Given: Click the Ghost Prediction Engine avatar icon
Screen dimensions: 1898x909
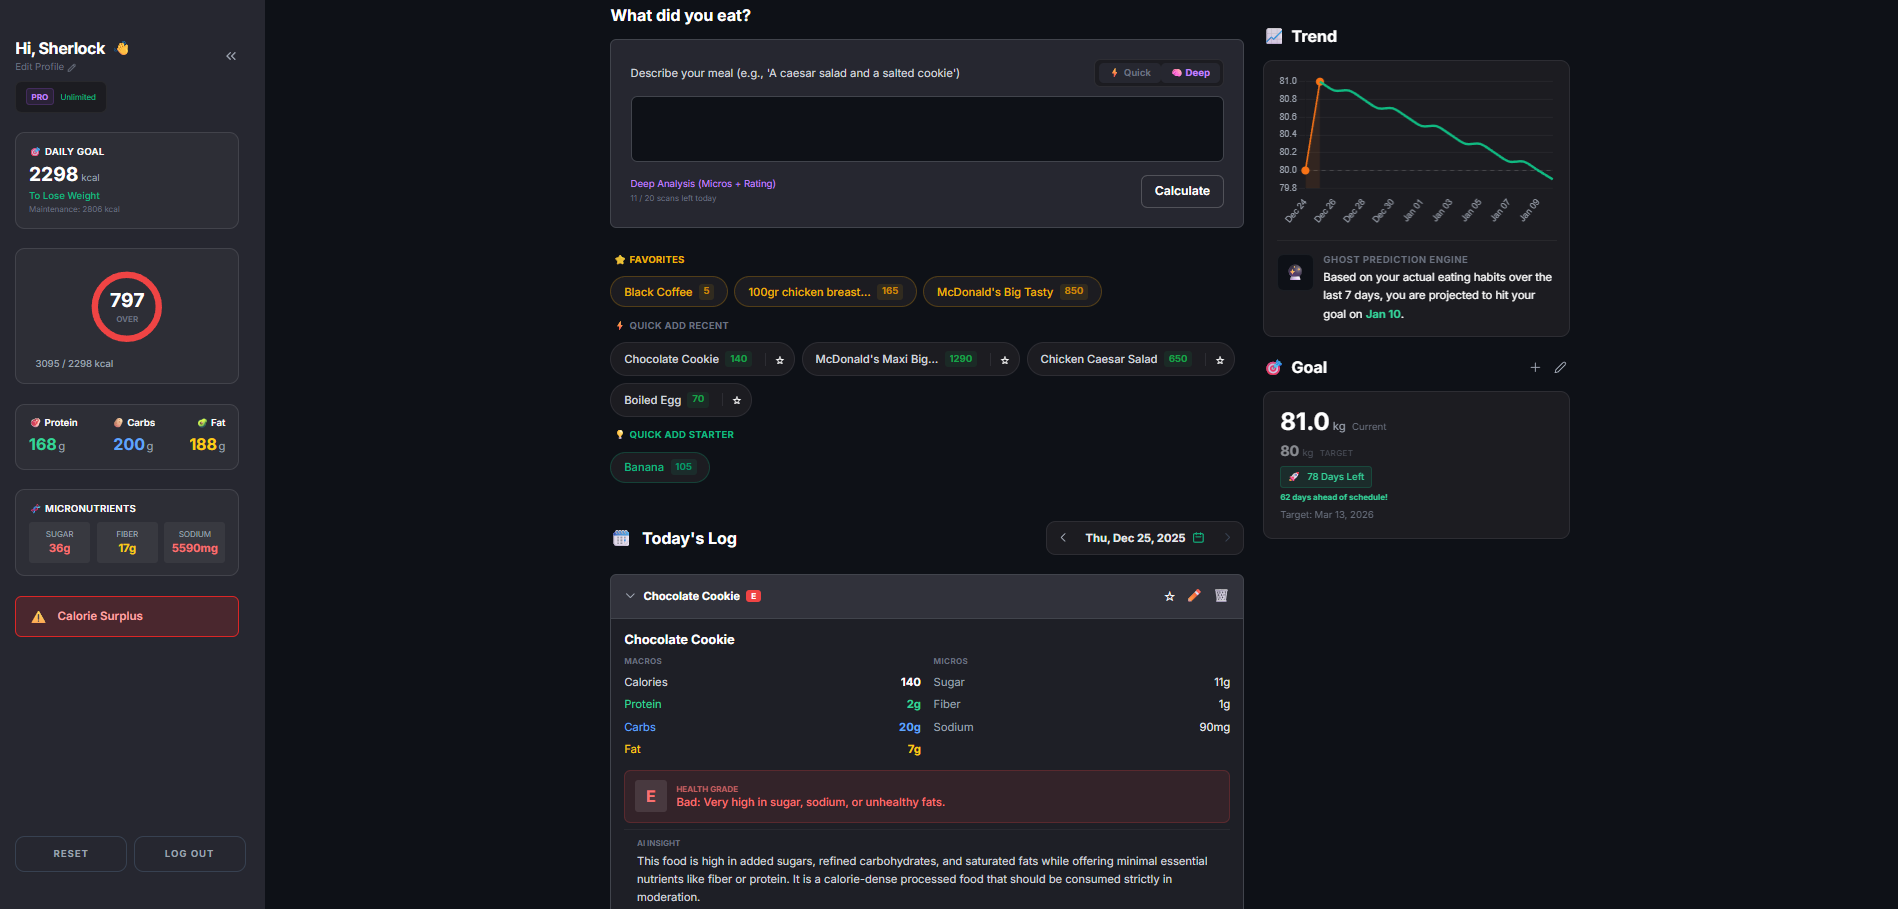Looking at the screenshot, I should tap(1295, 272).
